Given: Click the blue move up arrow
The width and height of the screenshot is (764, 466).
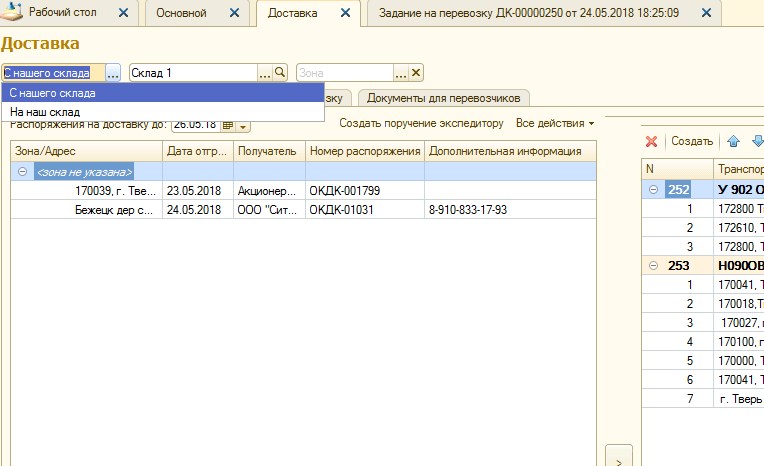Looking at the screenshot, I should point(733,142).
